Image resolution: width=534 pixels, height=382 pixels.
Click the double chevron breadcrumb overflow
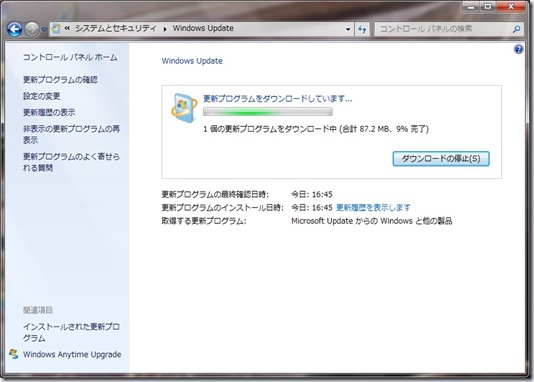[x=67, y=29]
